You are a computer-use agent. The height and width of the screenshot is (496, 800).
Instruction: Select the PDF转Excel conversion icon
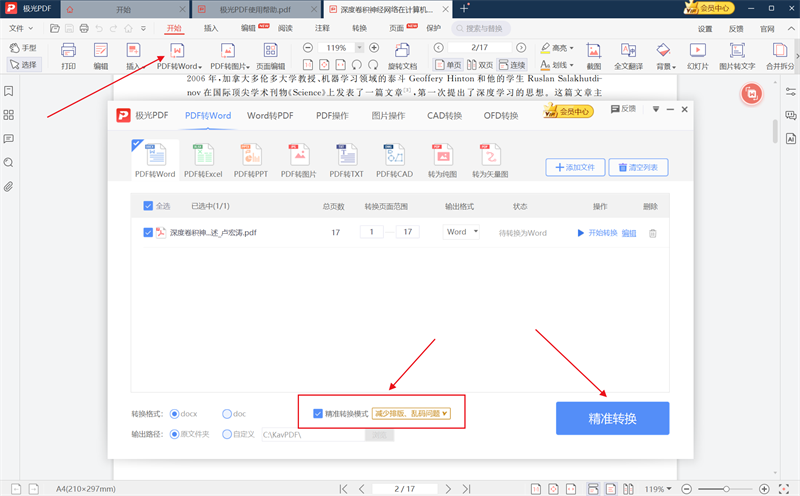[x=200, y=159]
